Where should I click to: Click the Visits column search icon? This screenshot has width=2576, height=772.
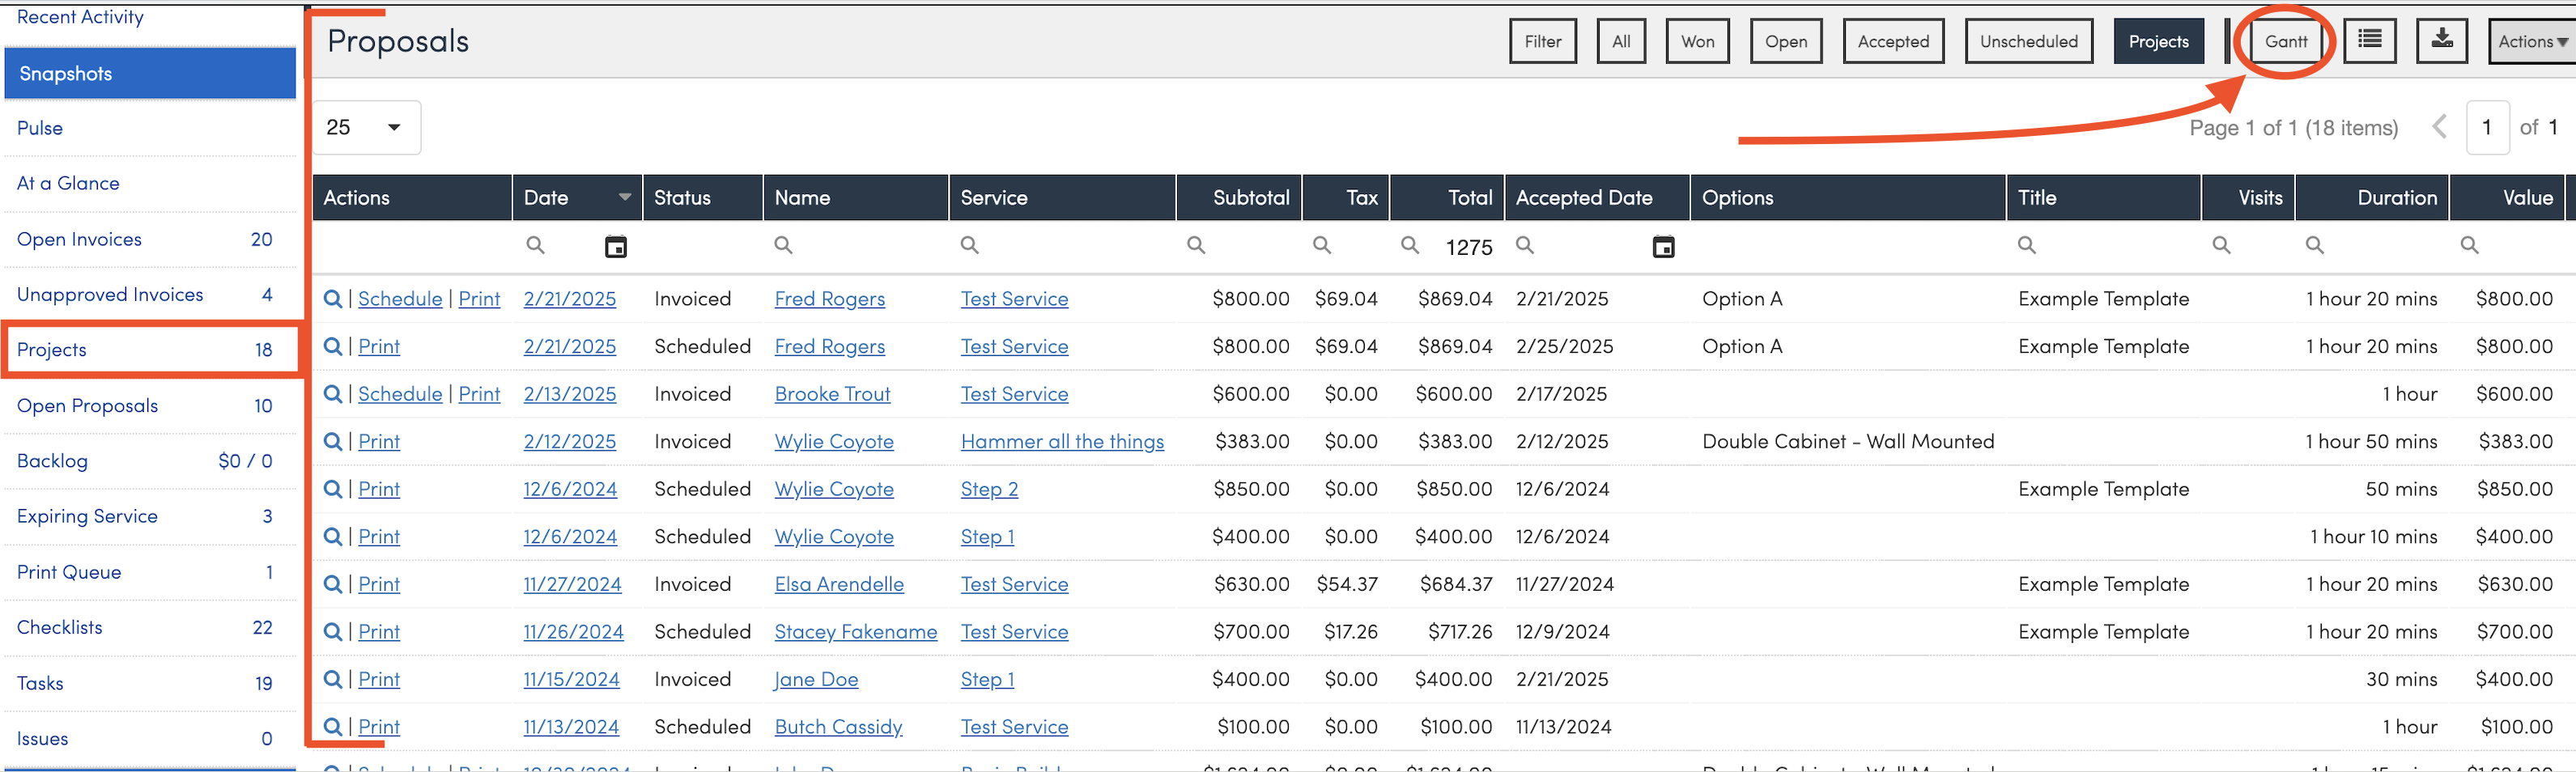[x=2222, y=245]
